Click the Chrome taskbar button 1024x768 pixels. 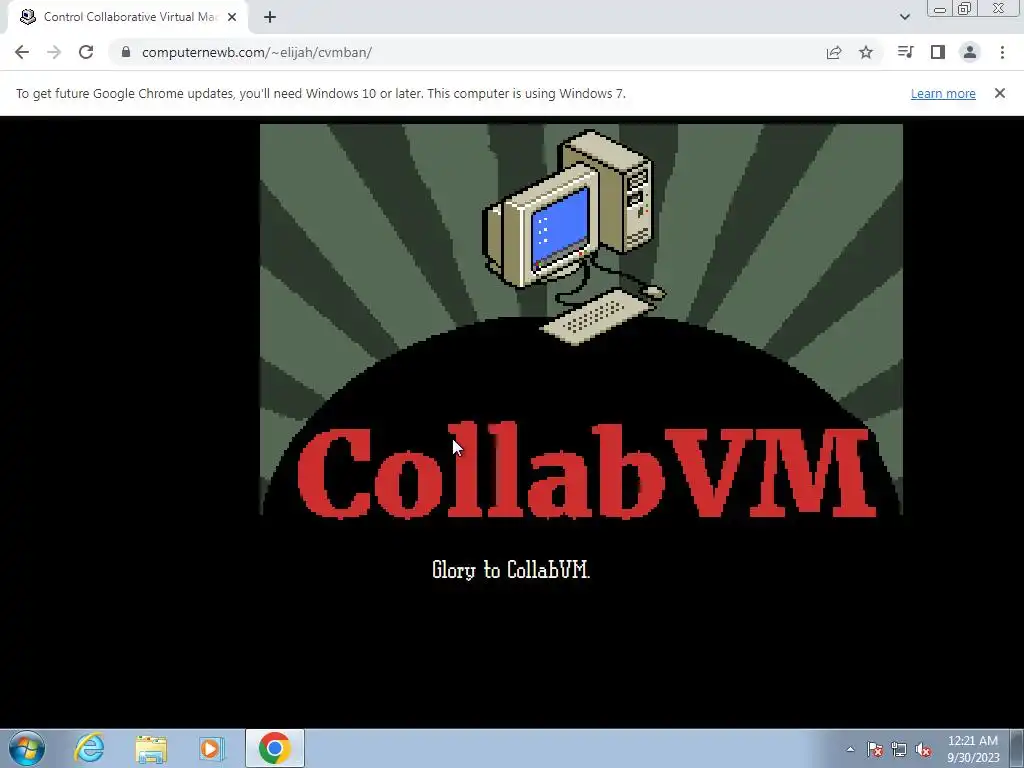275,748
